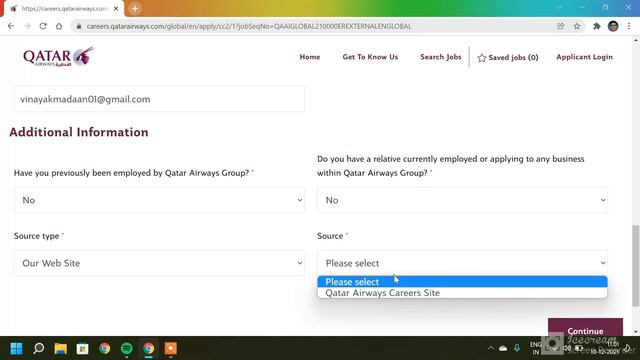This screenshot has height=360, width=640.
Task: Click the share page icon in address bar
Action: coord(560,26)
